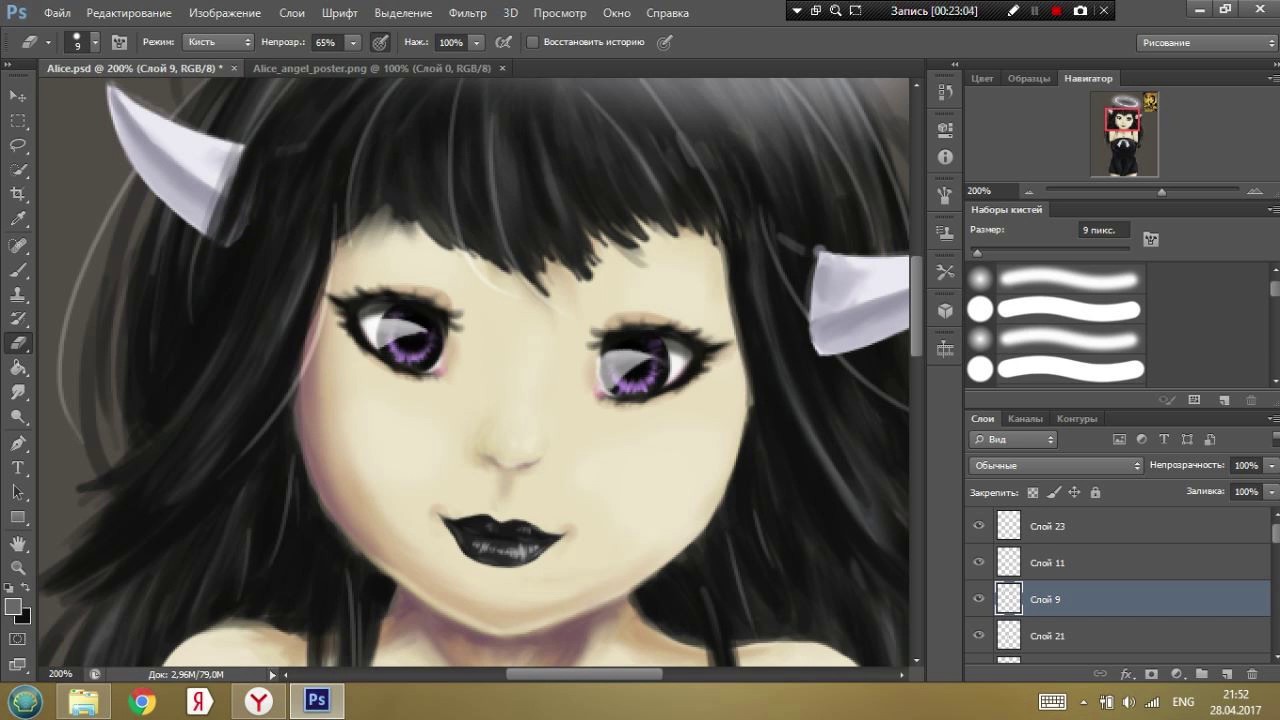Switch to Alice_angel_poster.png document tab
This screenshot has height=720, width=1280.
click(x=372, y=68)
